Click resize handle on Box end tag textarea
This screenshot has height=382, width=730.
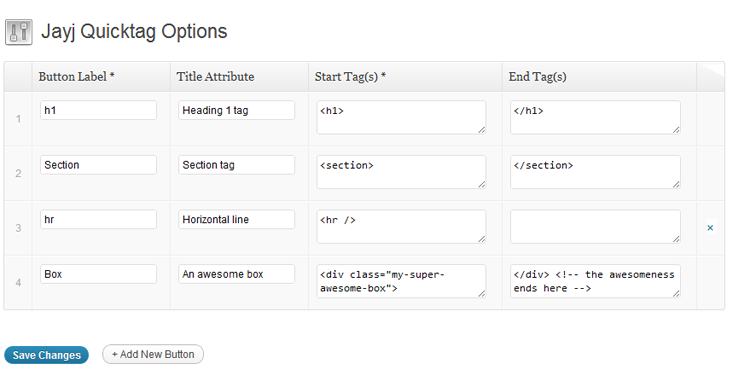click(x=676, y=294)
